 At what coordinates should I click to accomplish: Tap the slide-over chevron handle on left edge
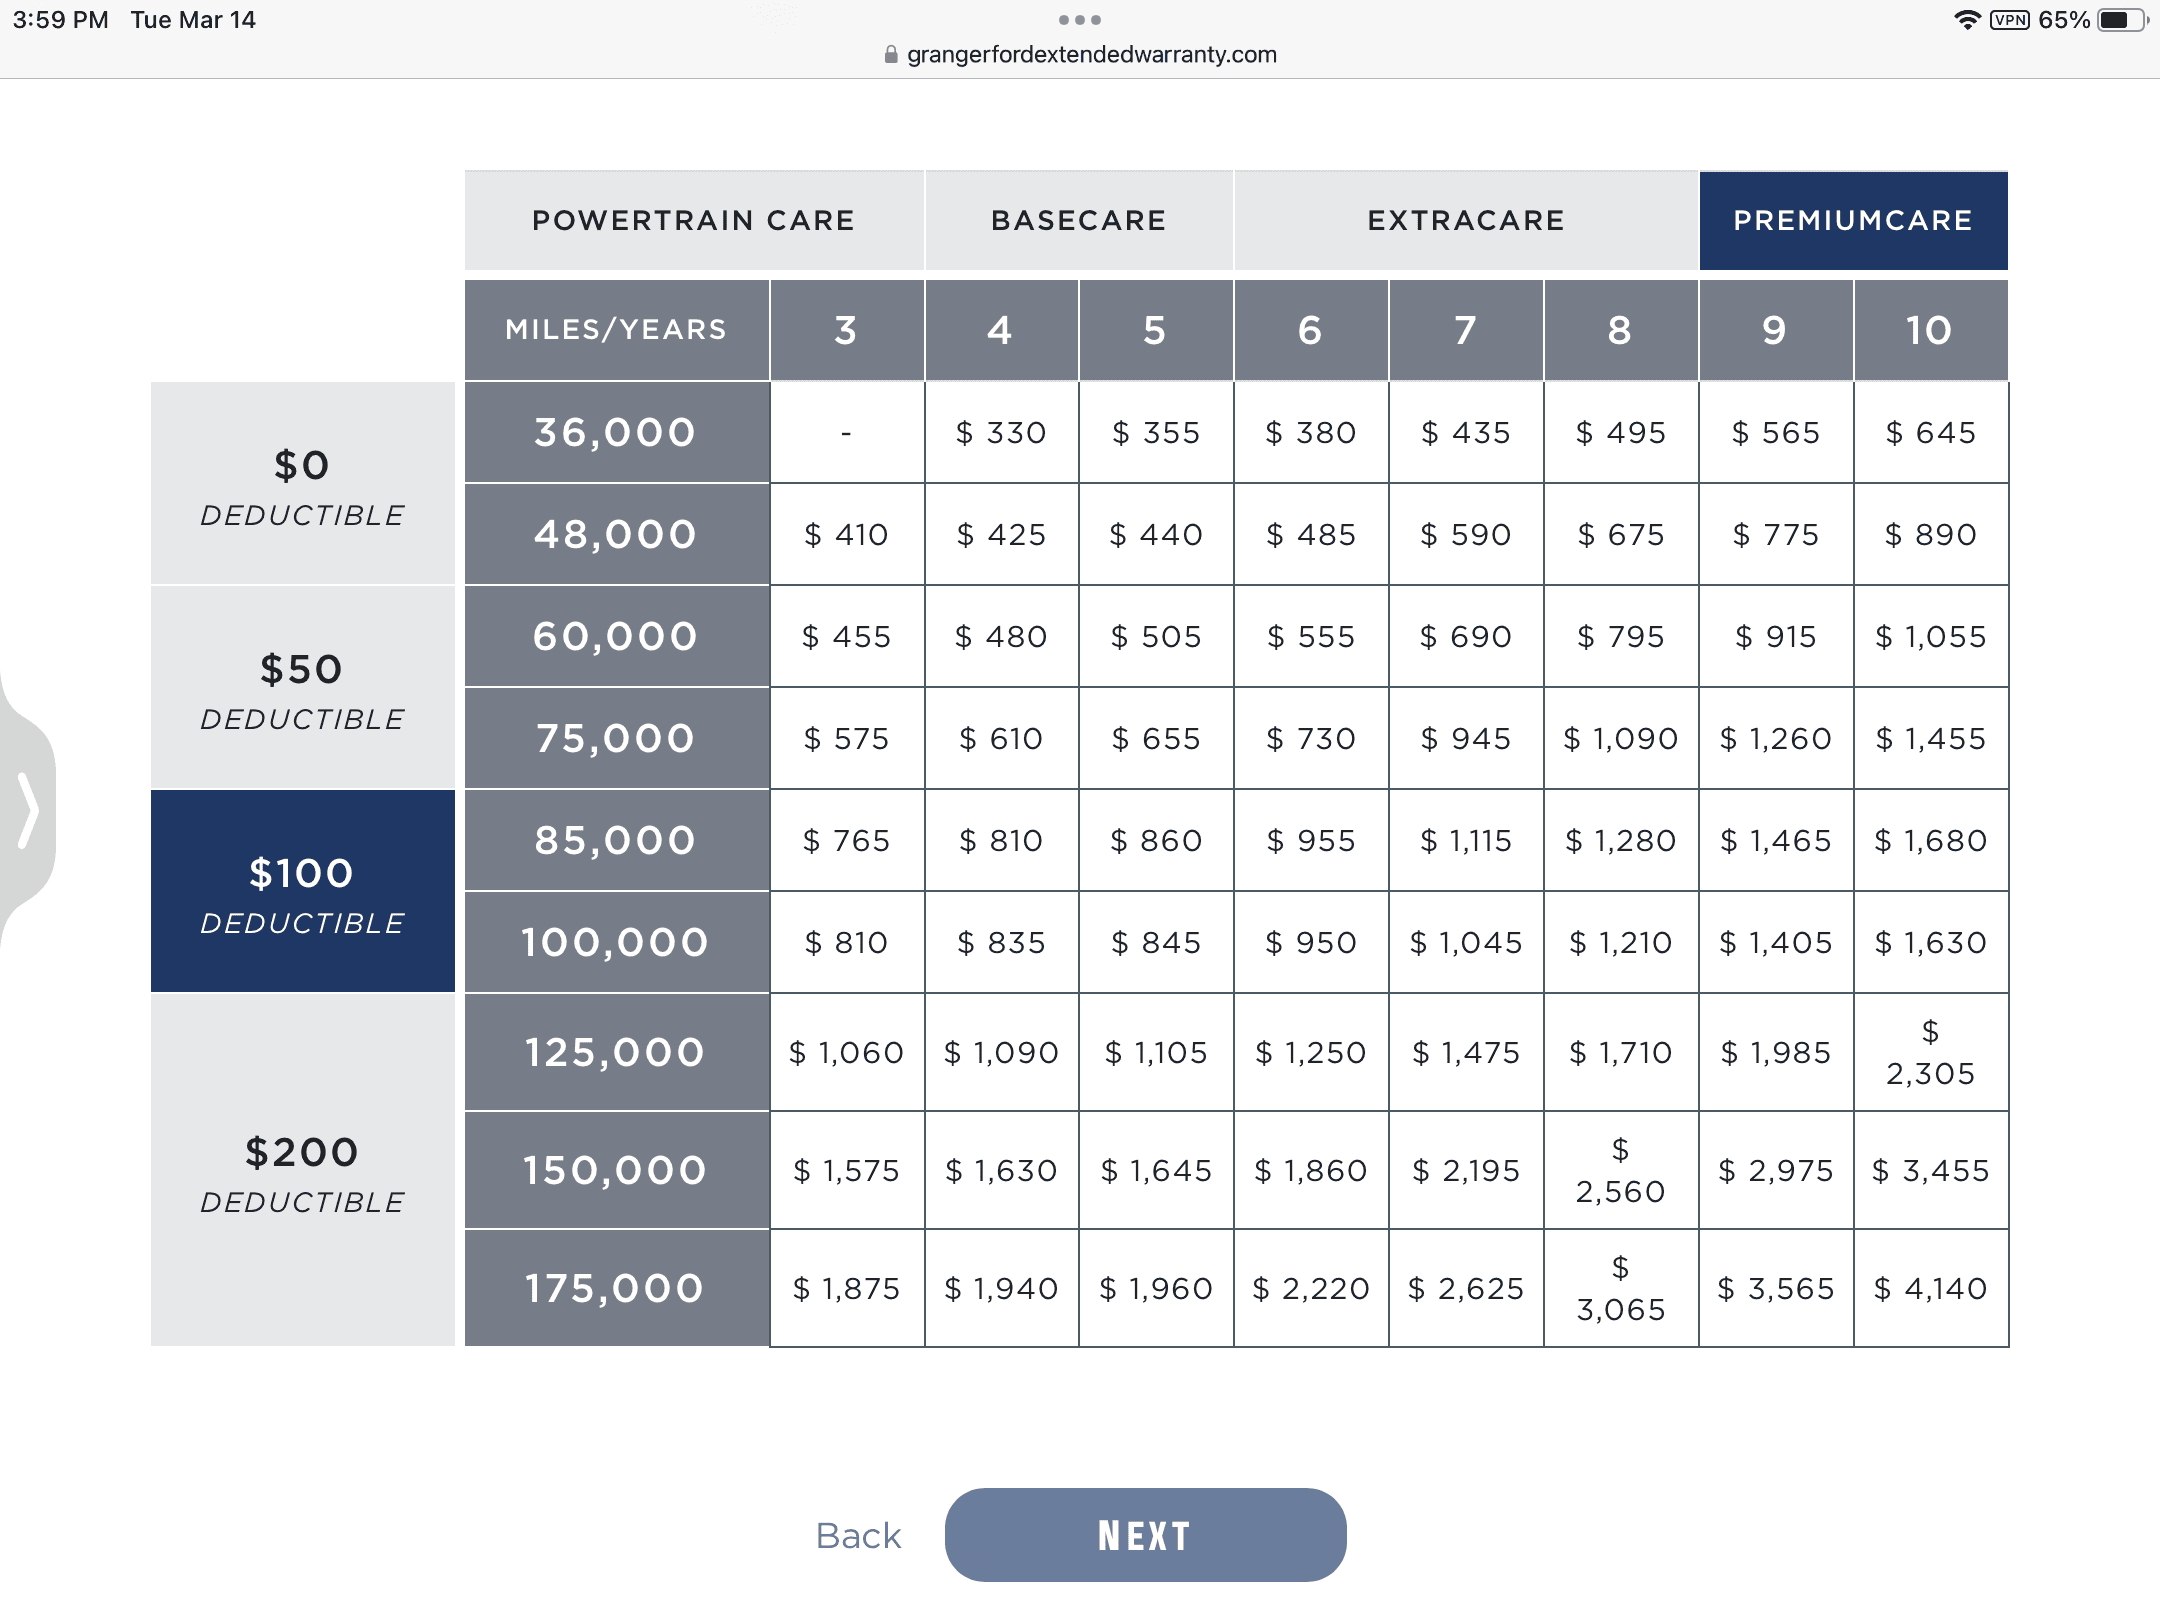pyautogui.click(x=28, y=810)
